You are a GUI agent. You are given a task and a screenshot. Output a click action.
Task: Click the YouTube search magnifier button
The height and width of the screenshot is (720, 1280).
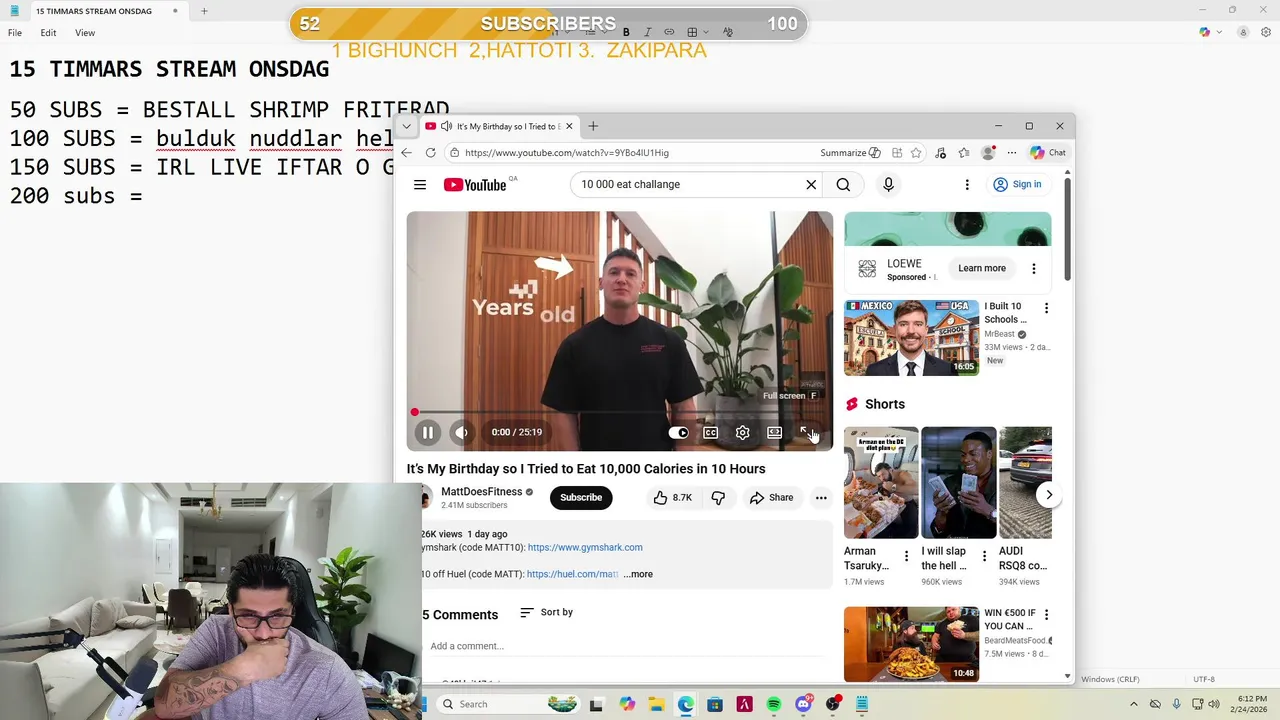(x=843, y=184)
